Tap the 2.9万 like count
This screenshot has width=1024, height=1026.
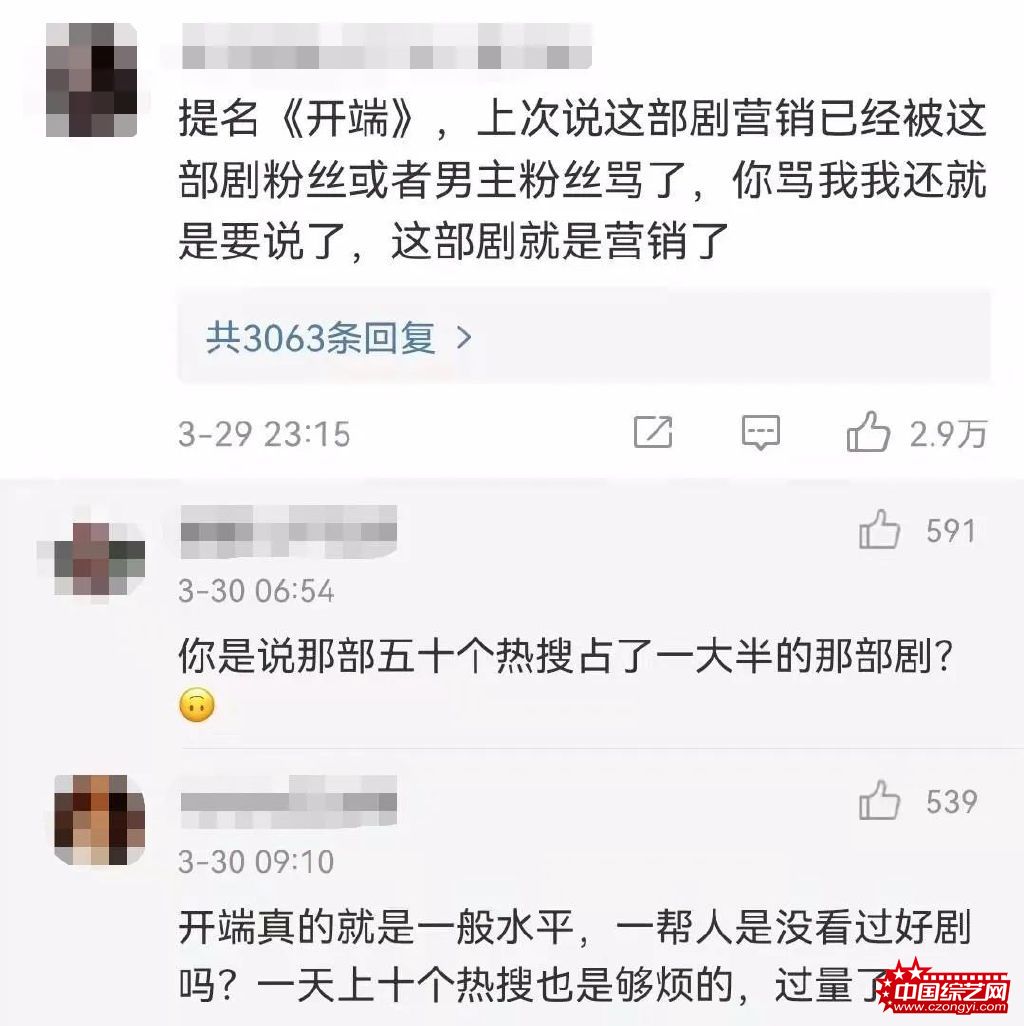947,434
